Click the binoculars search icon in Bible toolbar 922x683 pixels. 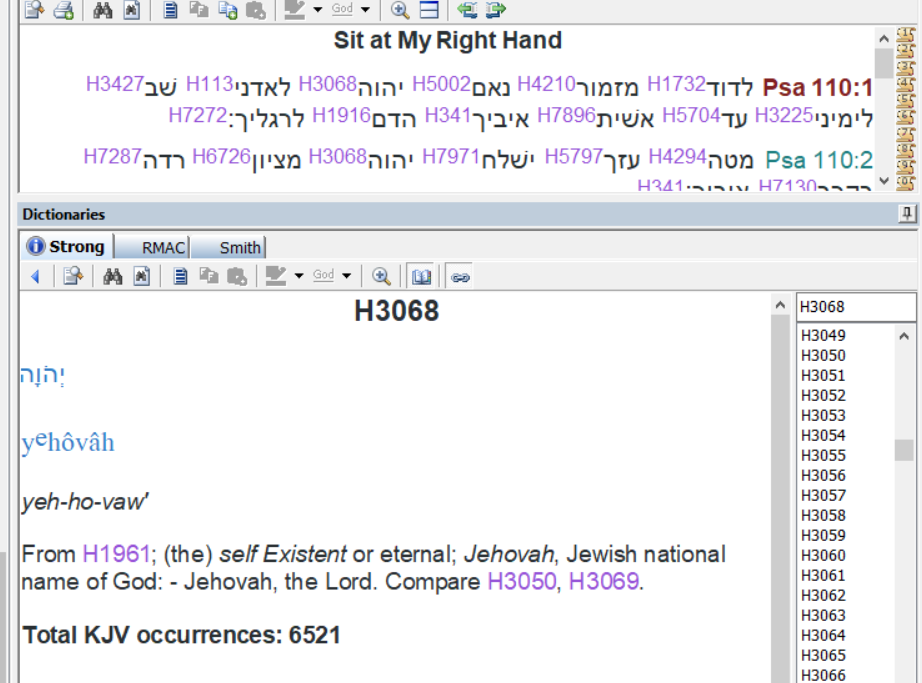coord(103,10)
